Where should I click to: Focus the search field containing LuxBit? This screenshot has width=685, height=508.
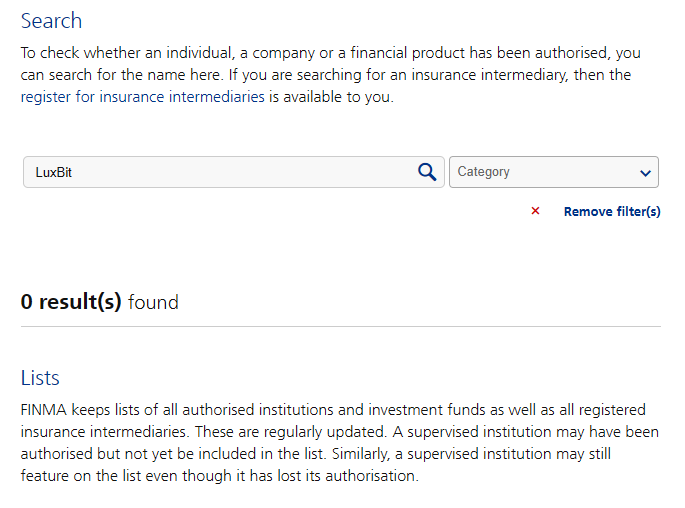pos(220,172)
